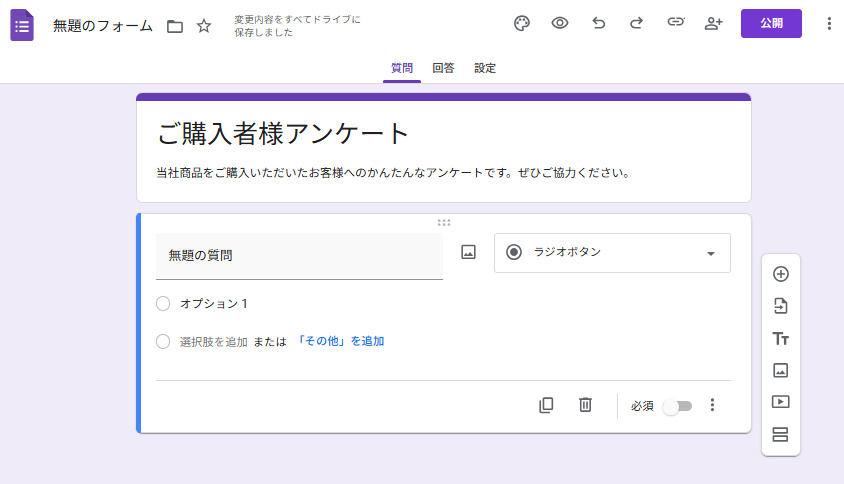
Task: Open the theme customization palette icon
Action: click(521, 24)
